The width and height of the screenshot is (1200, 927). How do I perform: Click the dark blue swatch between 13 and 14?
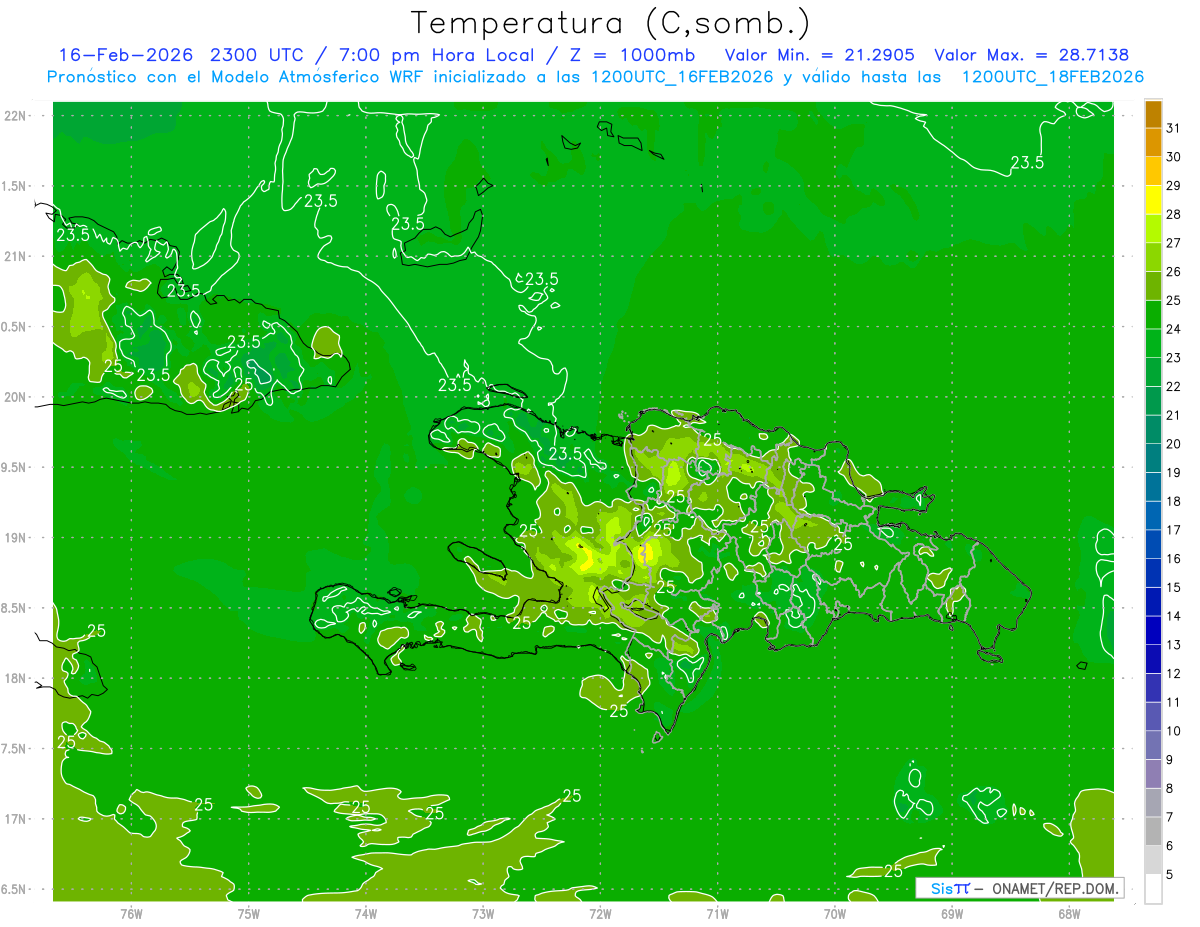(1153, 630)
